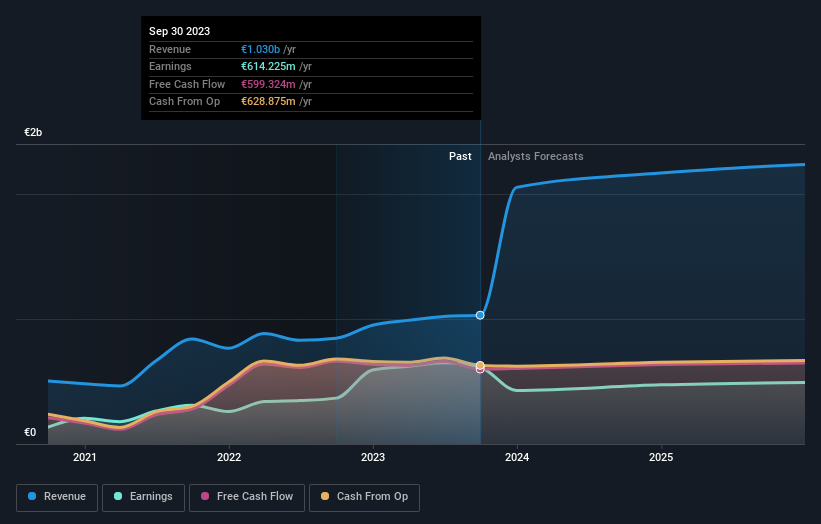Click the €599.324m free cash flow value
821x524 pixels.
[268, 84]
